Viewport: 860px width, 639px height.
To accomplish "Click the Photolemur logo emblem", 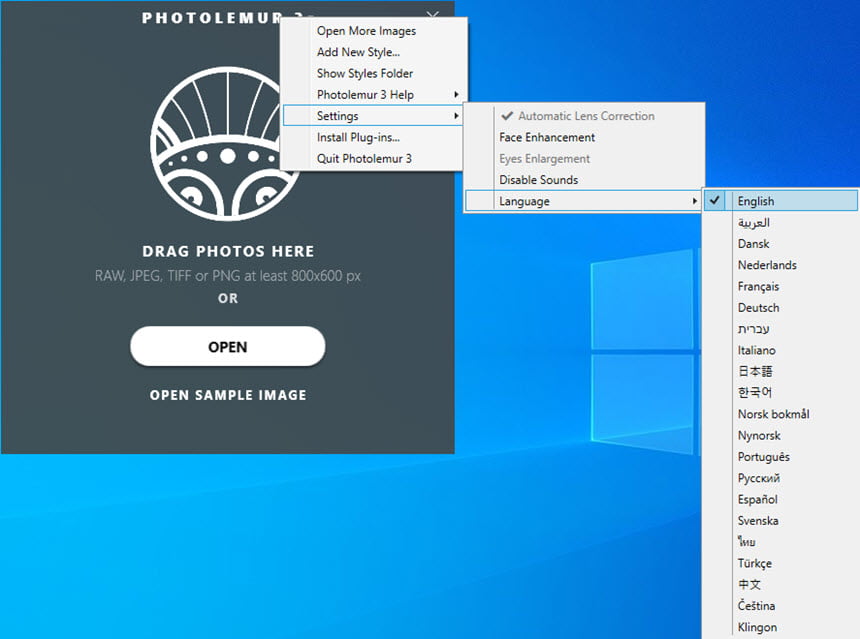I will pos(225,144).
